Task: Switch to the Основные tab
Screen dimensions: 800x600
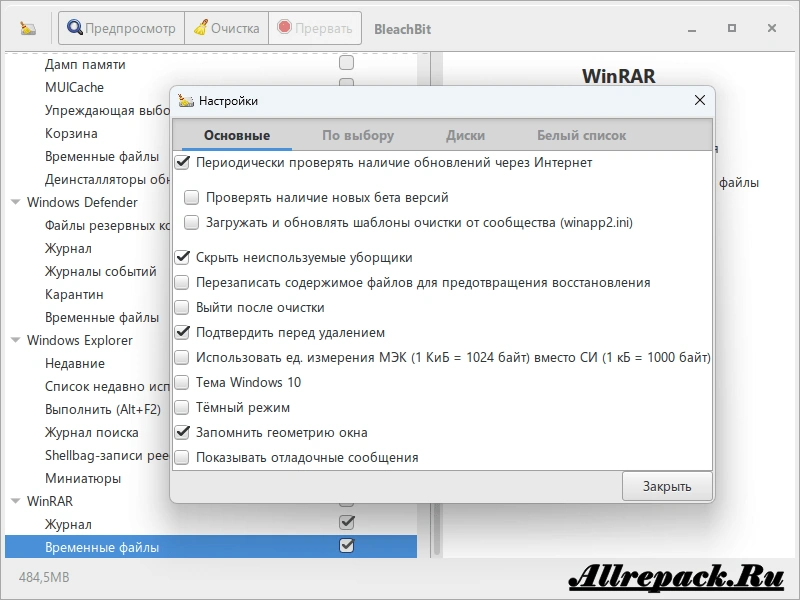Action: coord(237,136)
